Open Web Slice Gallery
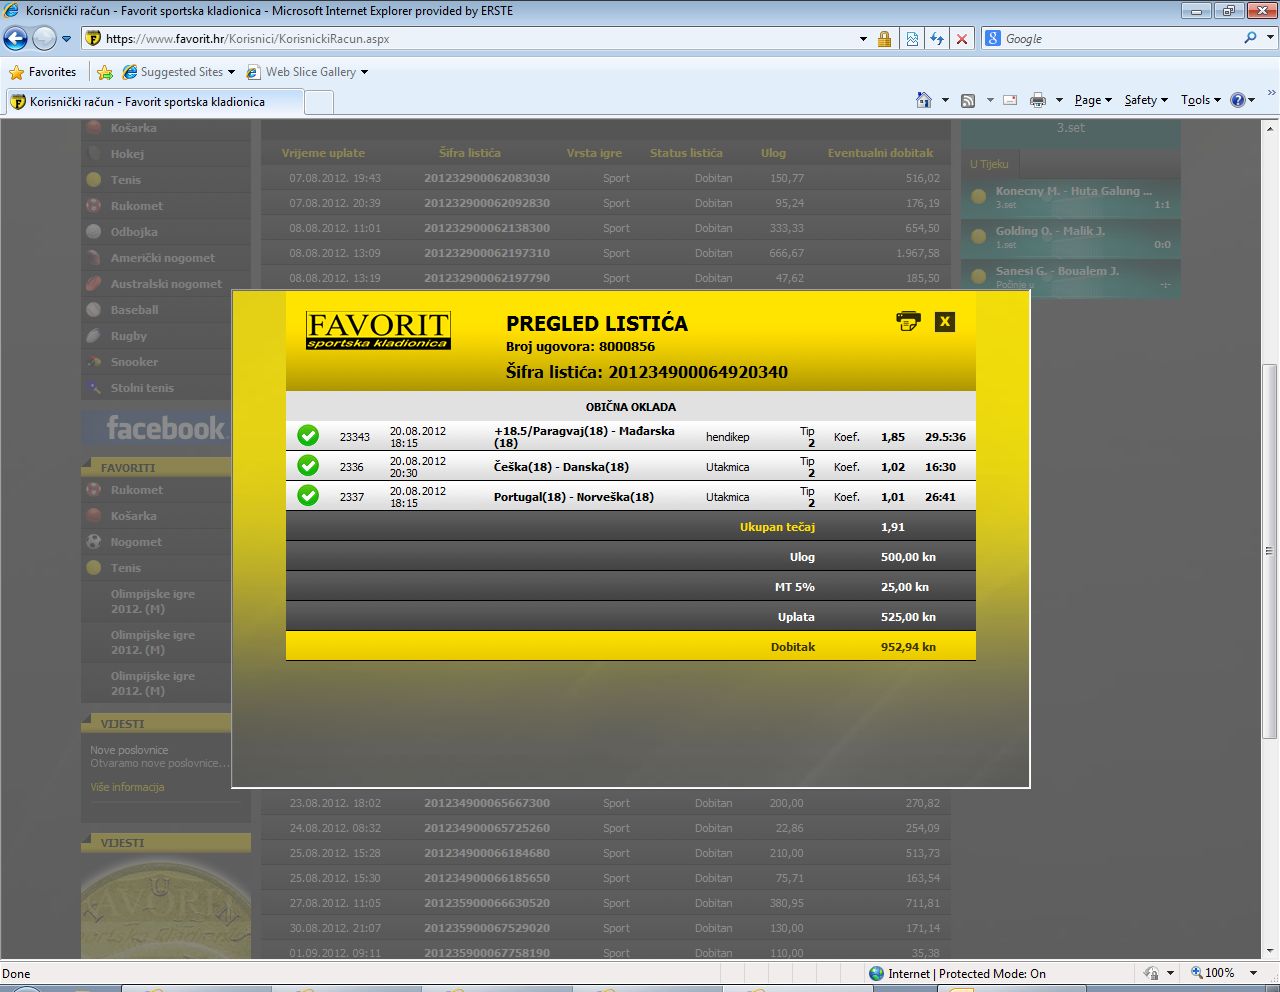The image size is (1280, 992). (307, 72)
